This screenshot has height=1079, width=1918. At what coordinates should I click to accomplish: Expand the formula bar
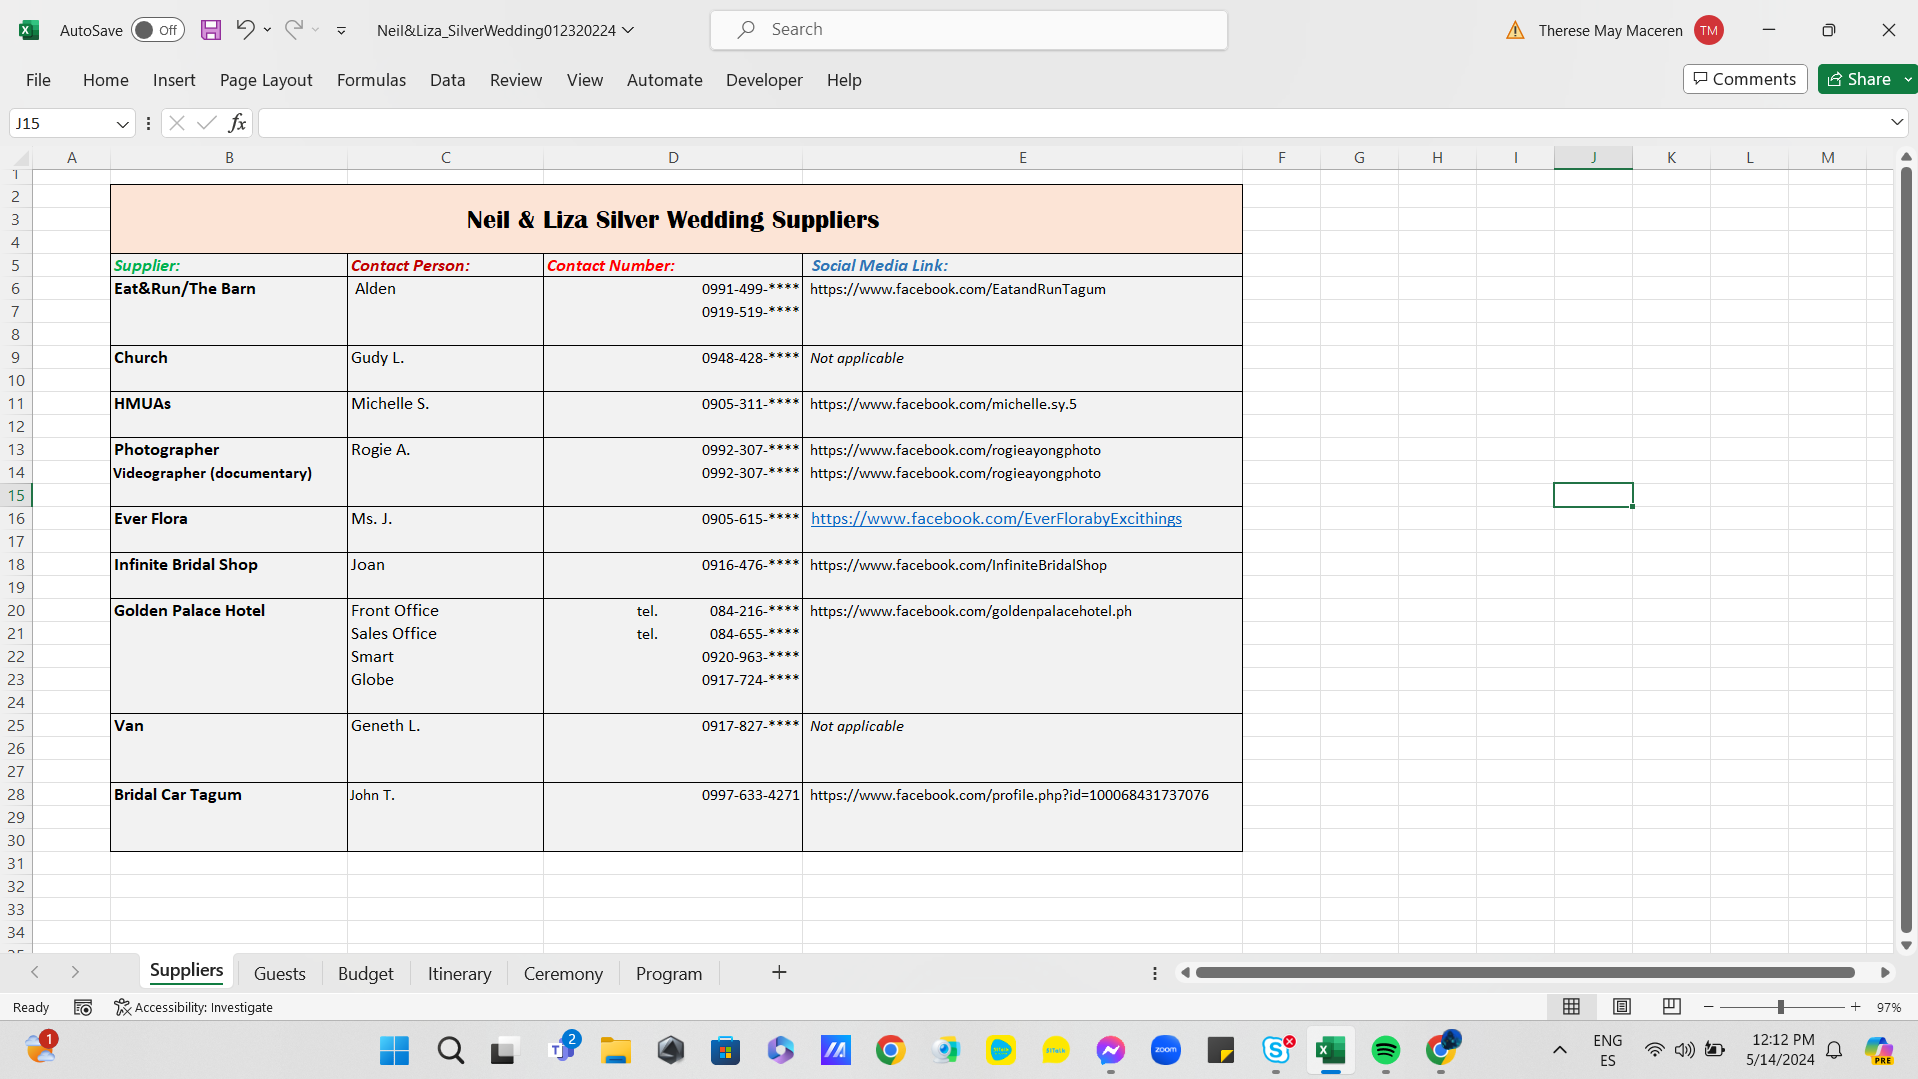coord(1897,122)
